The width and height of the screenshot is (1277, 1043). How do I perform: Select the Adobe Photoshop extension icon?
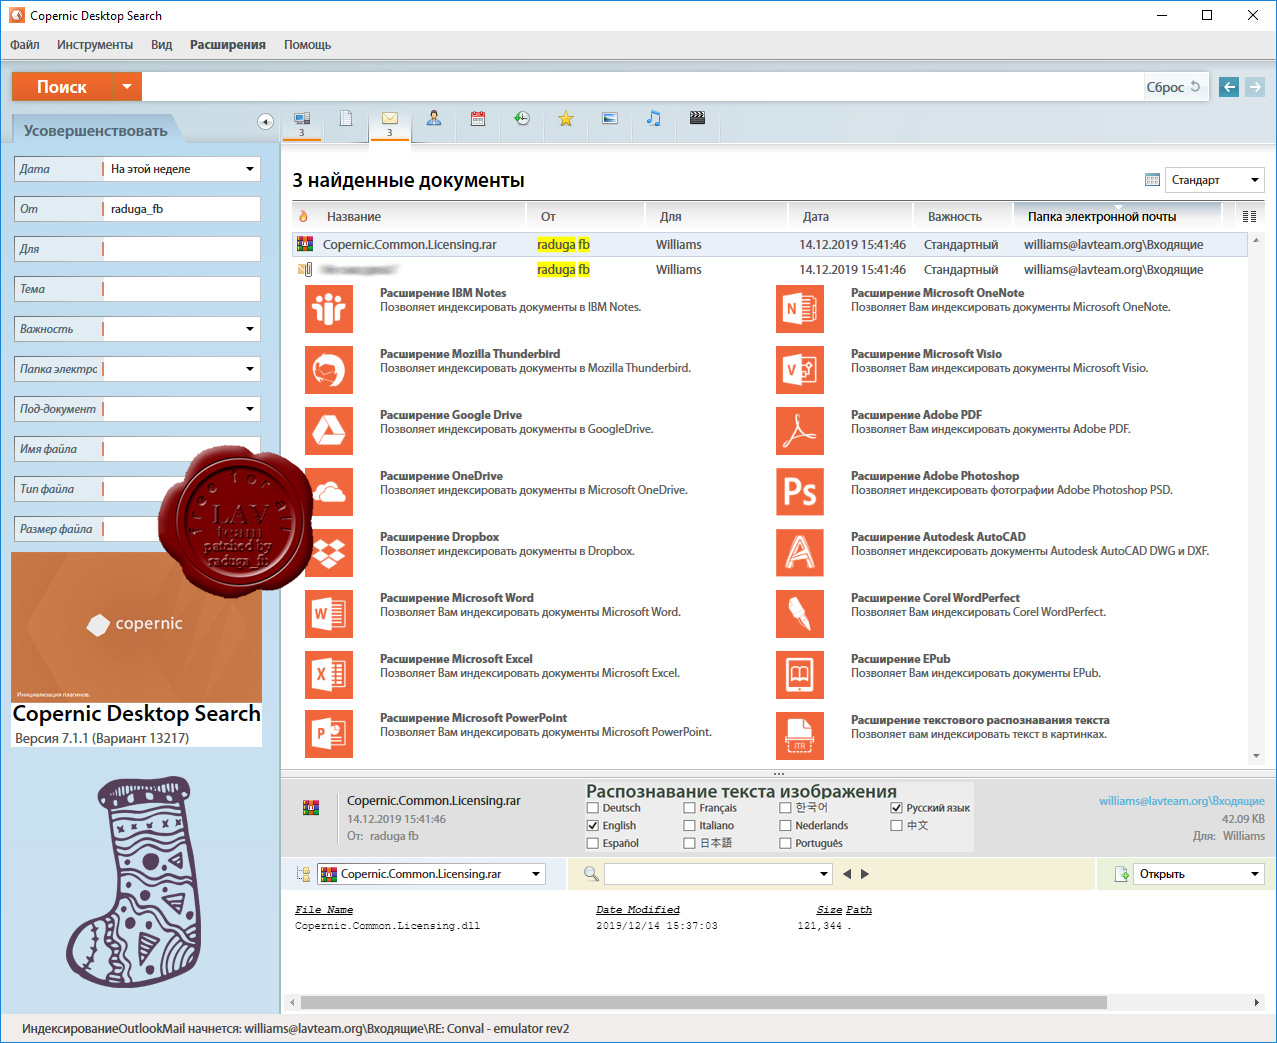tap(800, 492)
